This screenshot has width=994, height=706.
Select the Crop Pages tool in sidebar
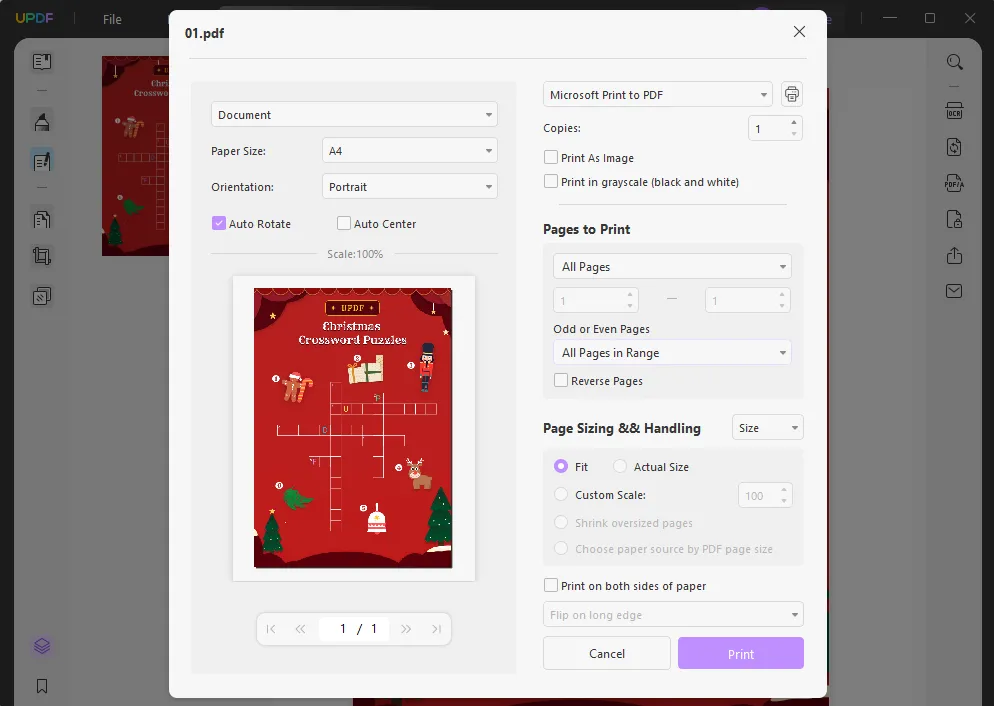pyautogui.click(x=42, y=256)
